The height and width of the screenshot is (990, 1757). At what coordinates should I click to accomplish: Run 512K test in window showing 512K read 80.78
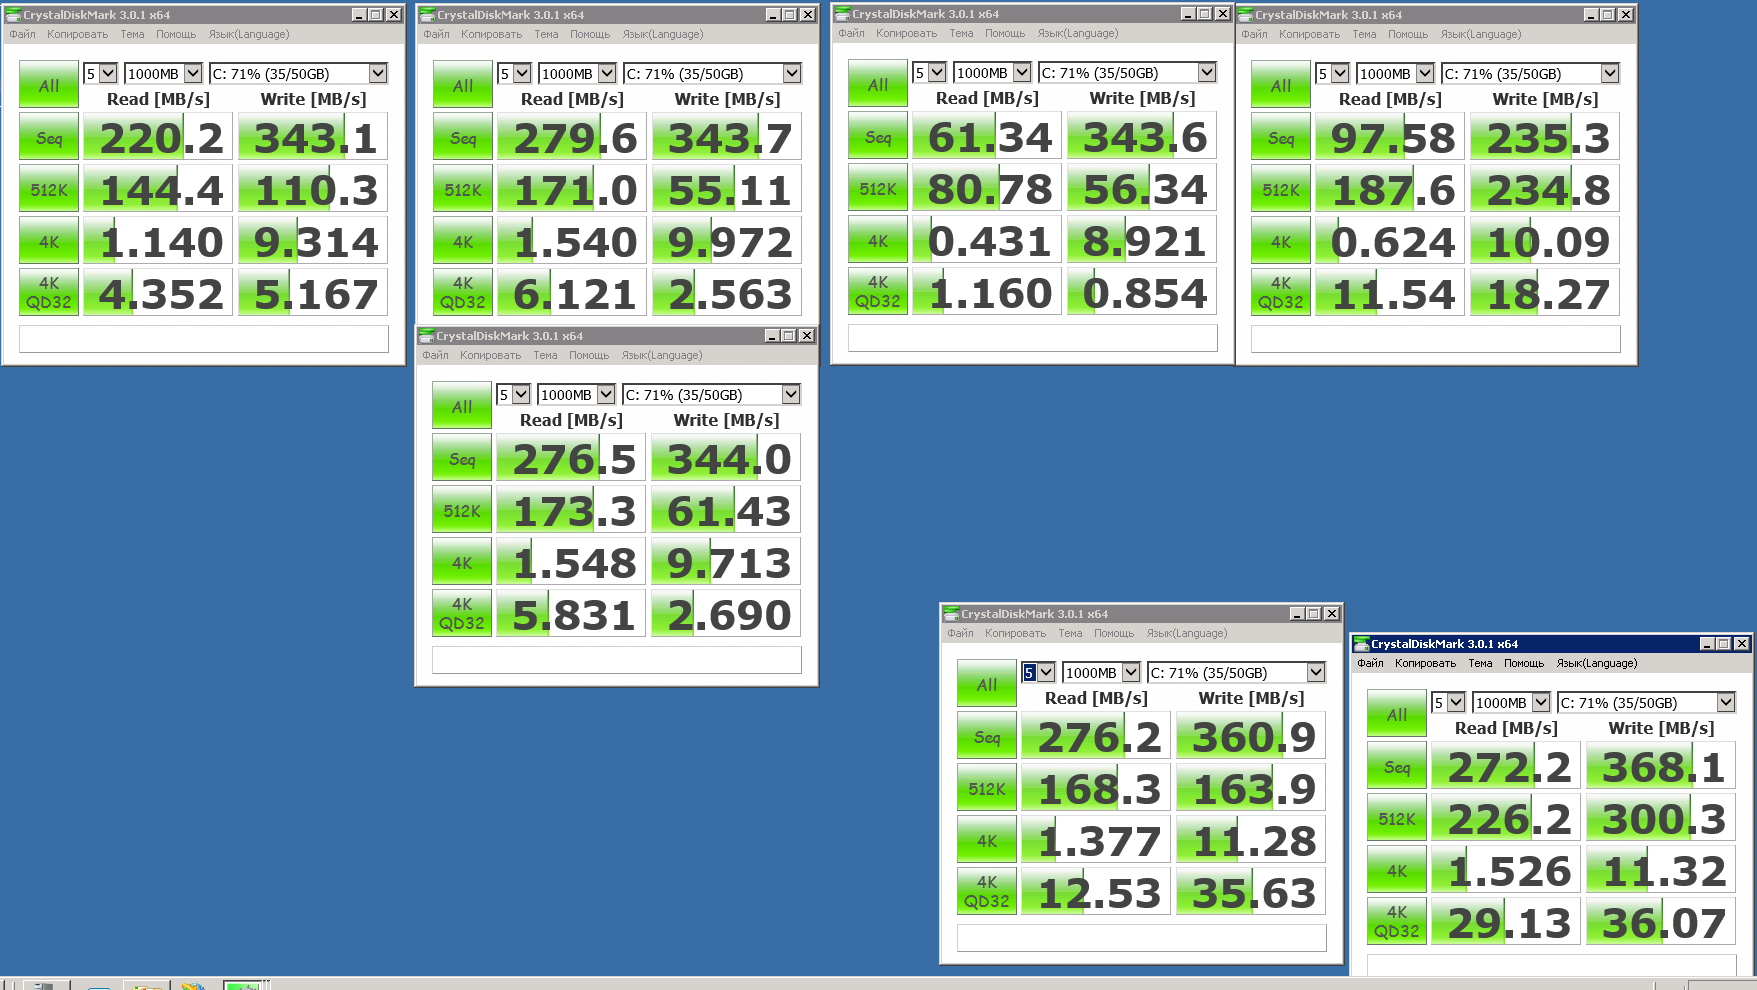(878, 189)
